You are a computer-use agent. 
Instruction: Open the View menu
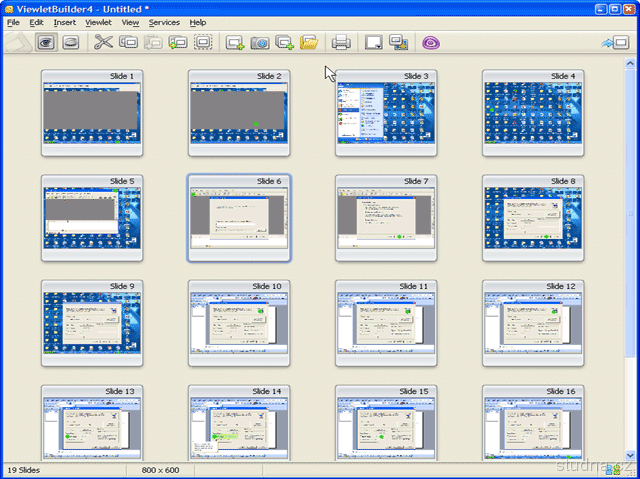(x=130, y=22)
